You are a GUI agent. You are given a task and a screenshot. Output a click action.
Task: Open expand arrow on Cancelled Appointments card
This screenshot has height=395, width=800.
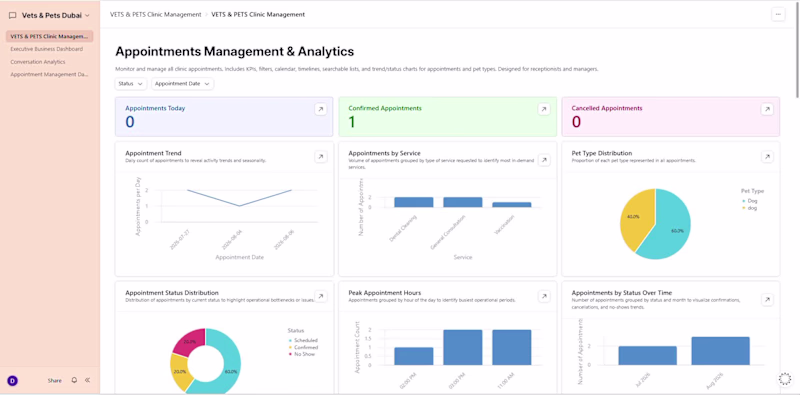(x=767, y=109)
